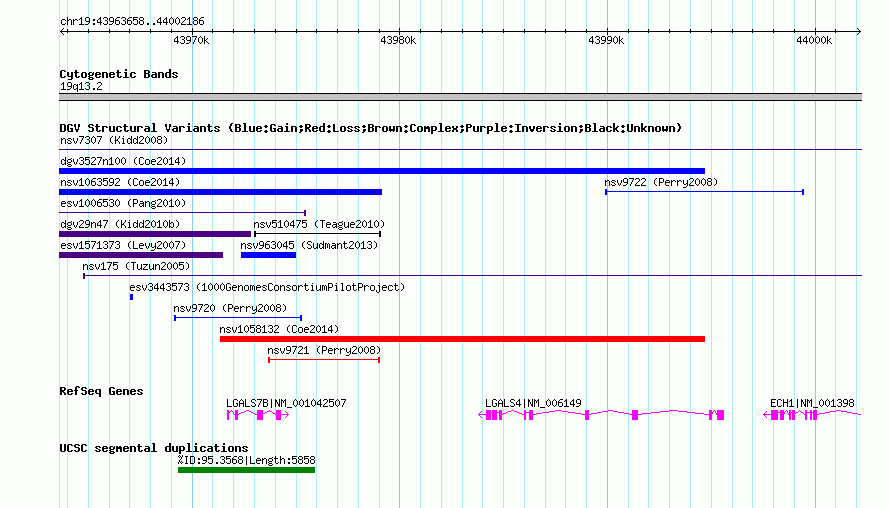The width and height of the screenshot is (890, 508).
Task: Click the 'esv1006530 (Pang2010)' label
Action: tap(123, 203)
